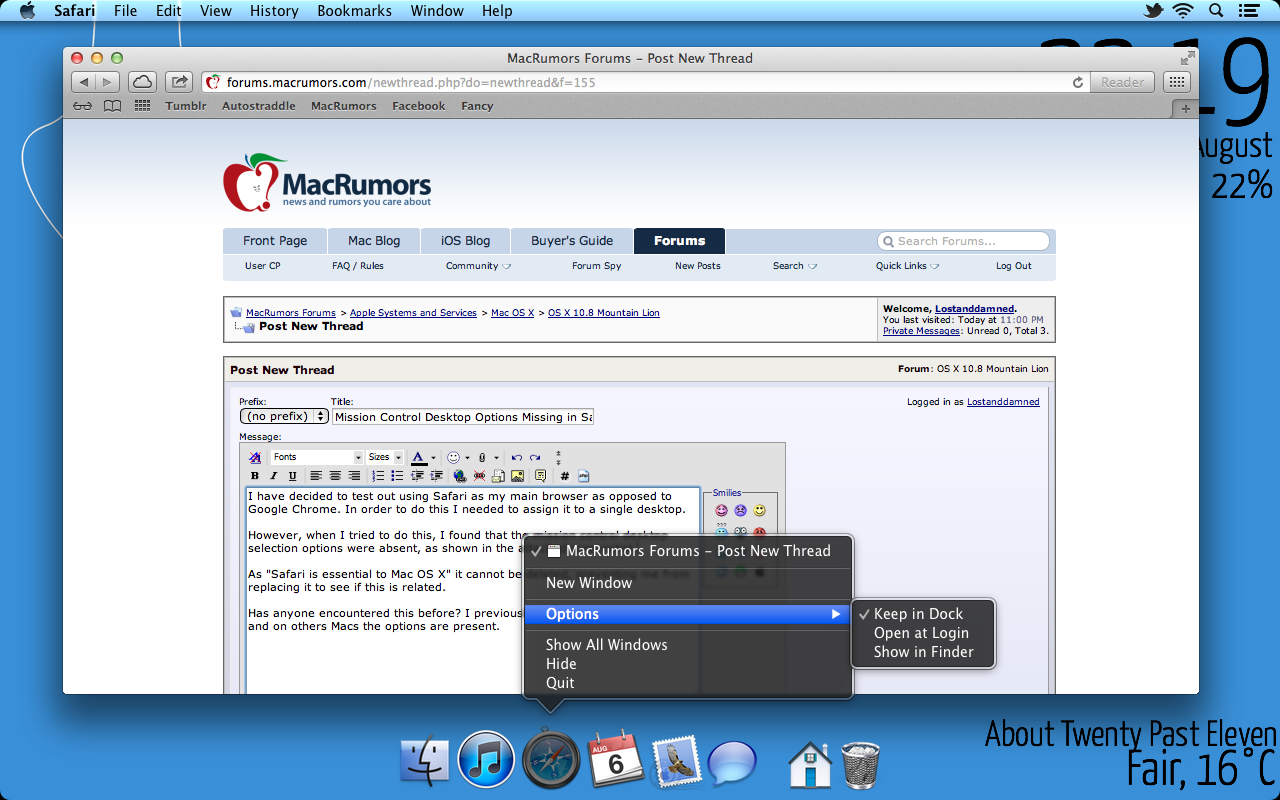Underline text in the message editor

(292, 476)
